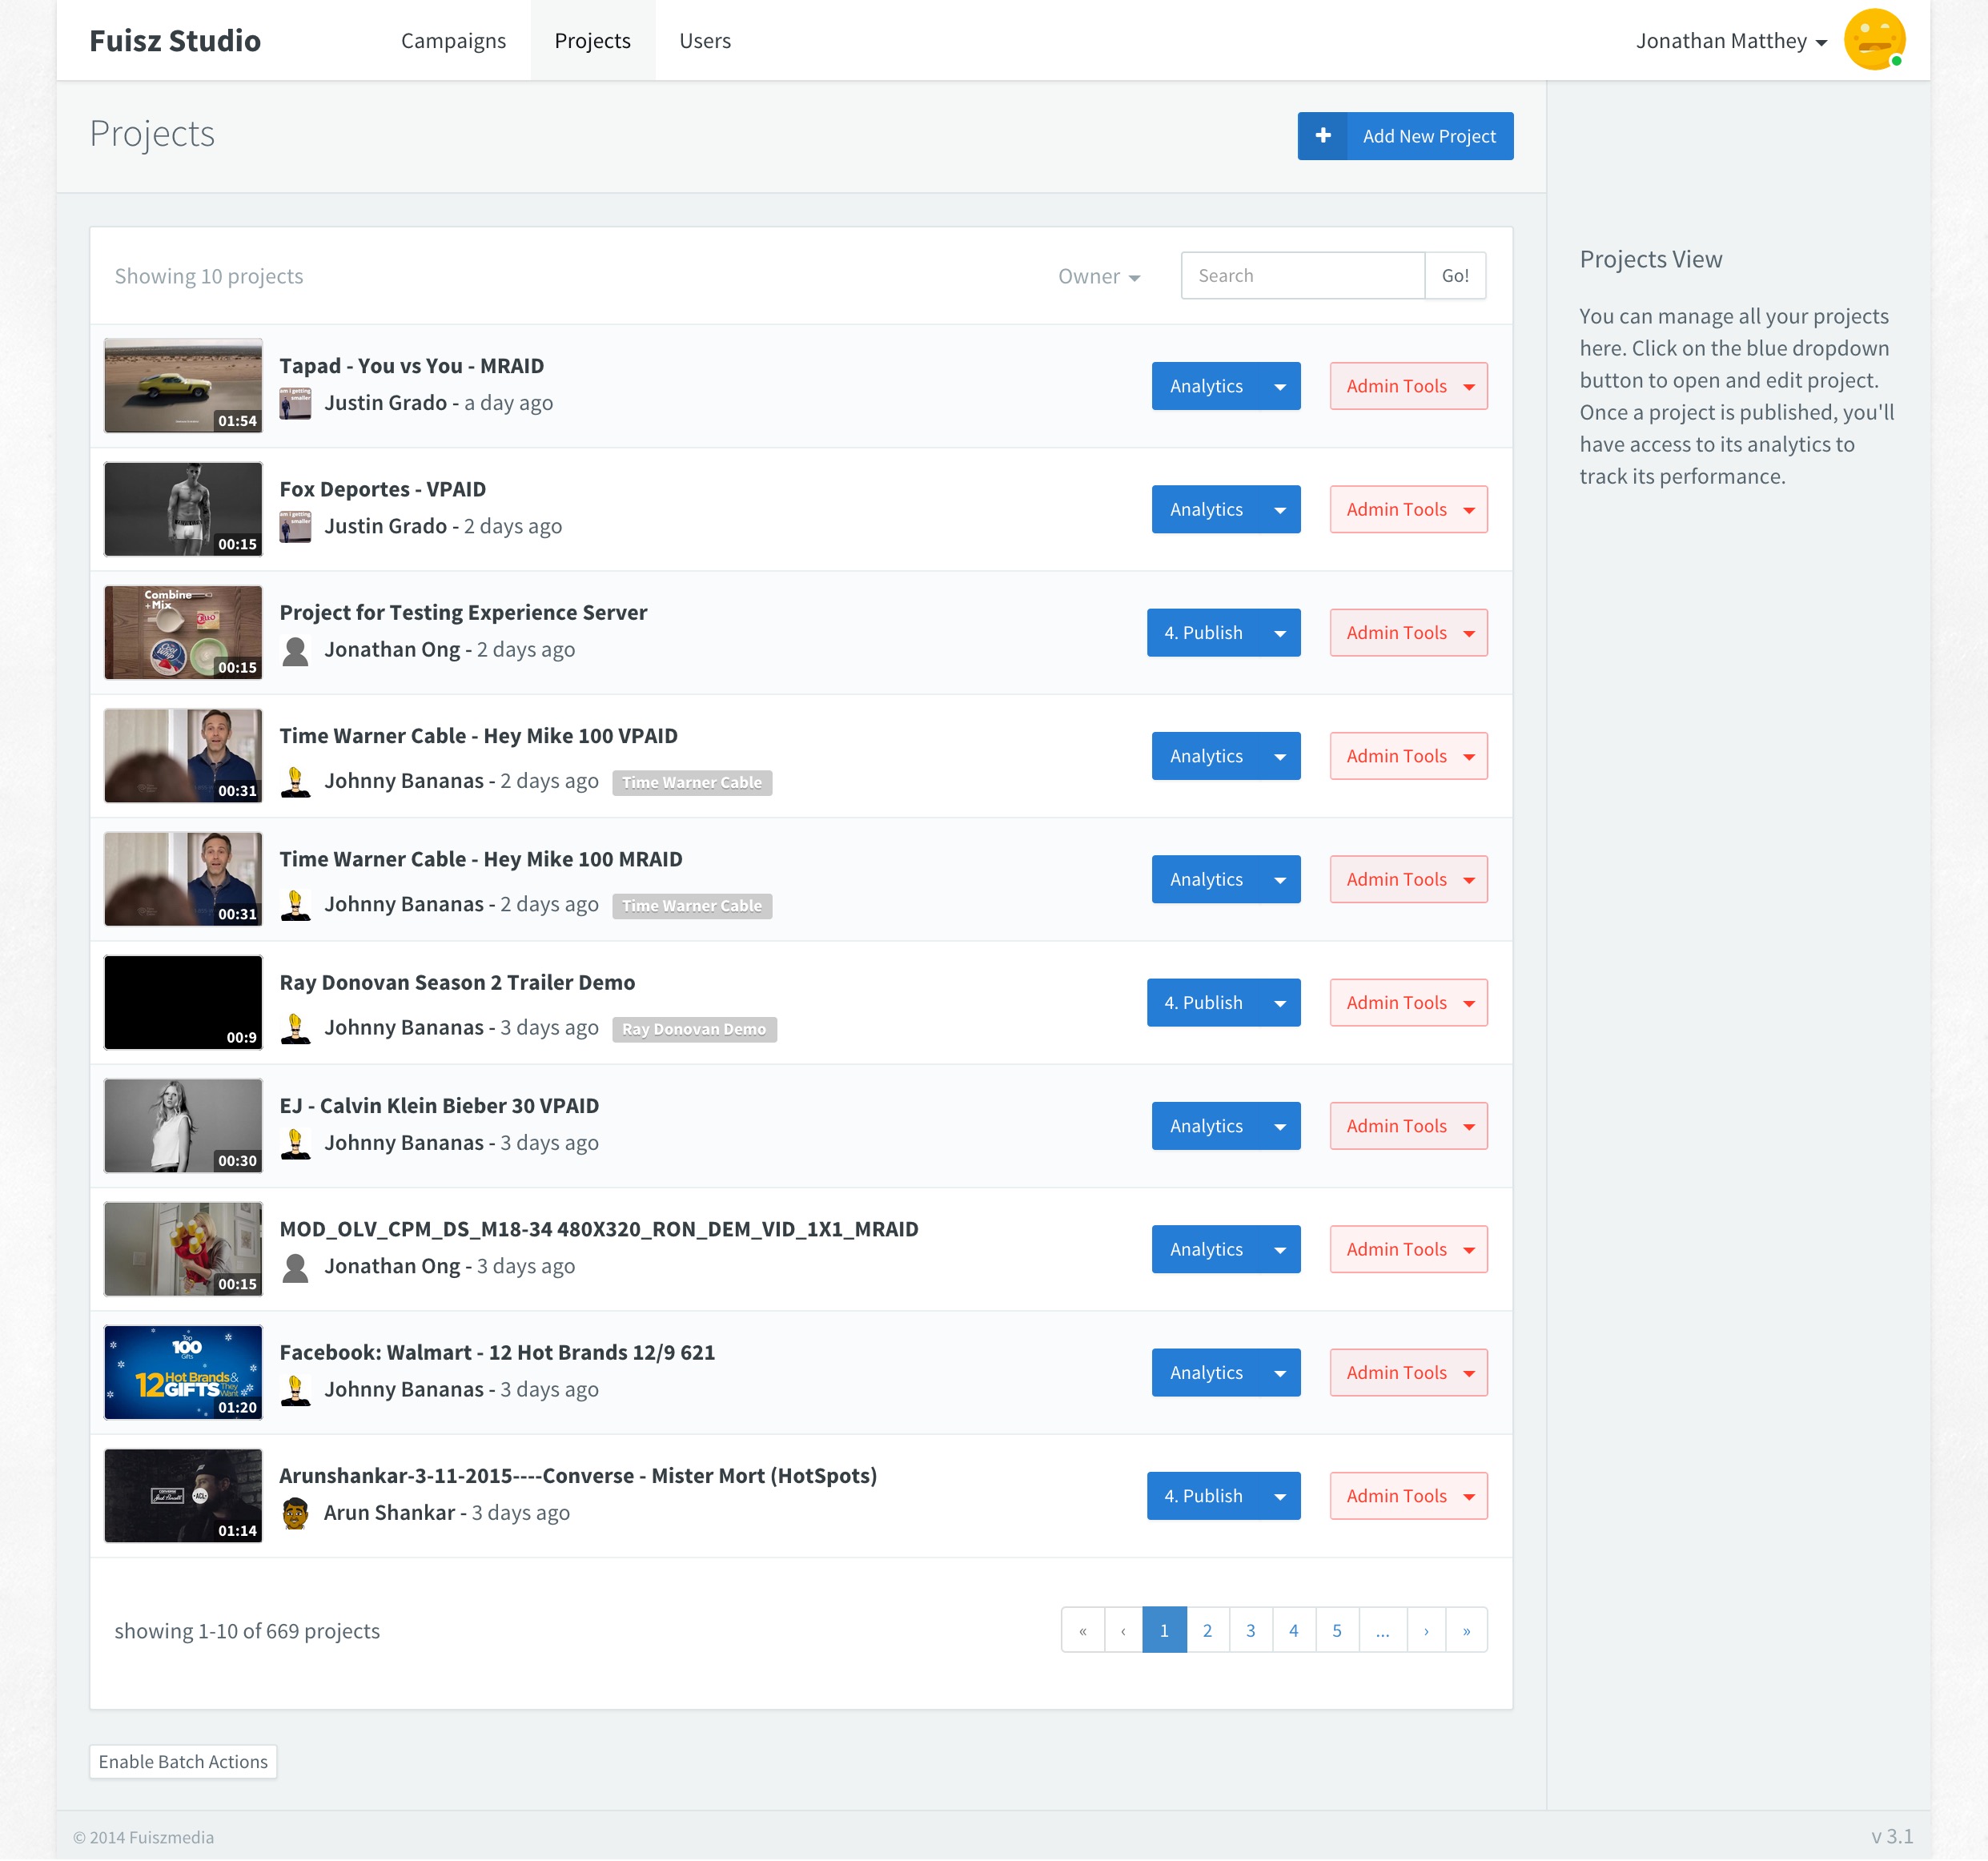Click the project Search input field
1988x1861 pixels.
coord(1302,276)
